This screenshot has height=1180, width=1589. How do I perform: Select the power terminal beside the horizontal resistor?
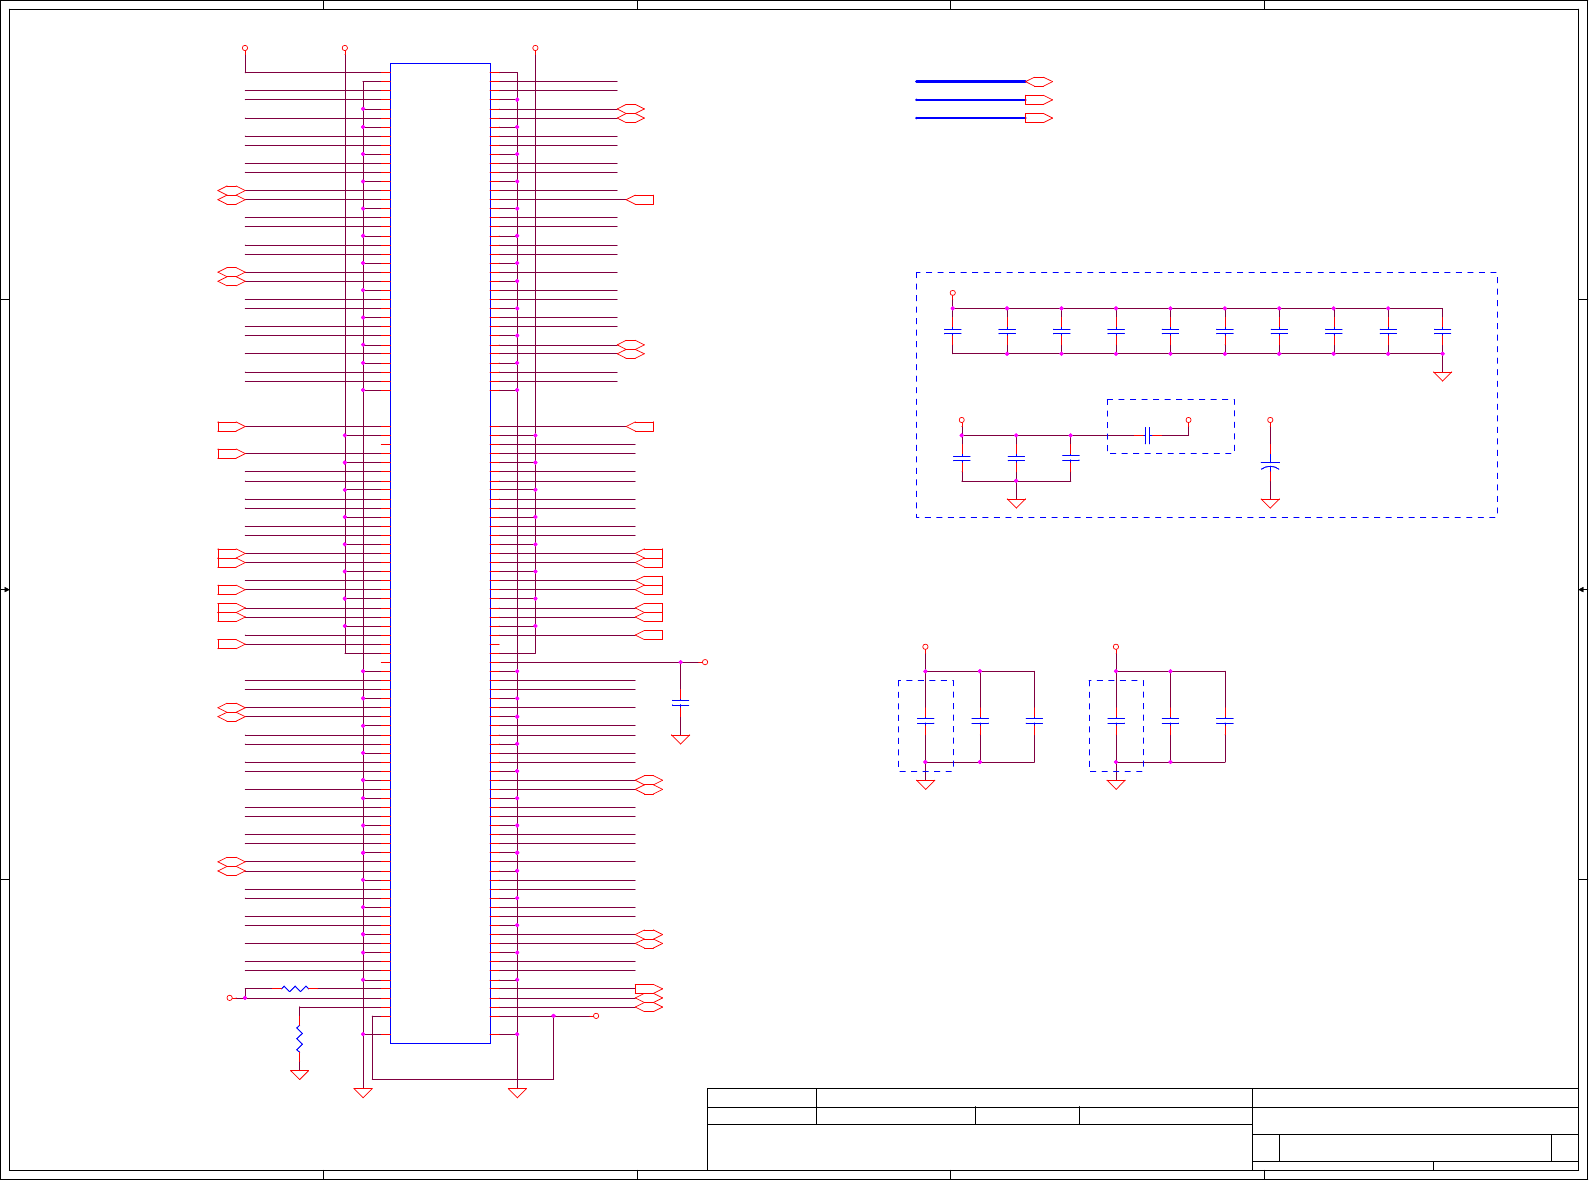tap(229, 998)
